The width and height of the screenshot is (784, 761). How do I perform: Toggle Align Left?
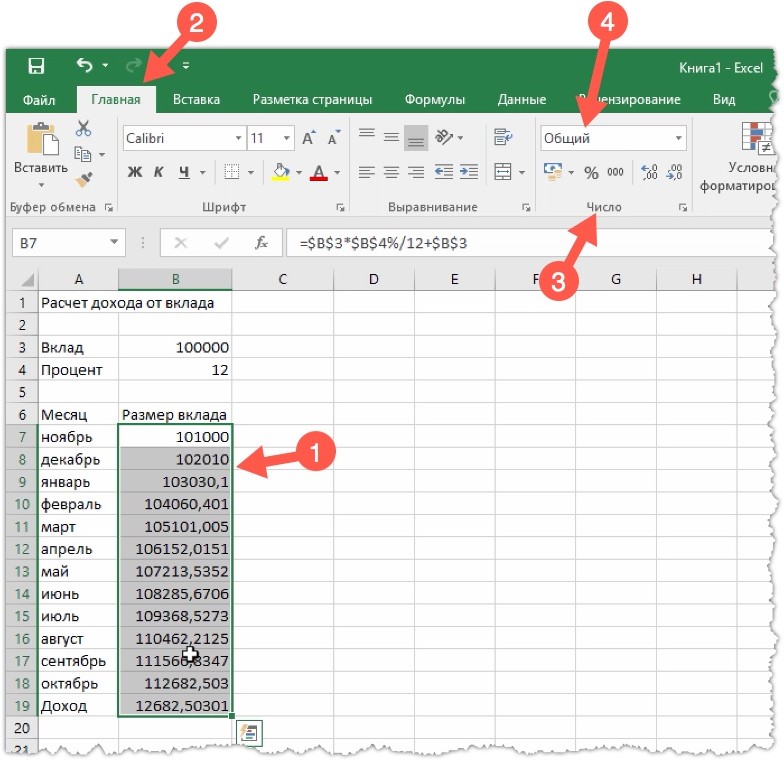(366, 172)
